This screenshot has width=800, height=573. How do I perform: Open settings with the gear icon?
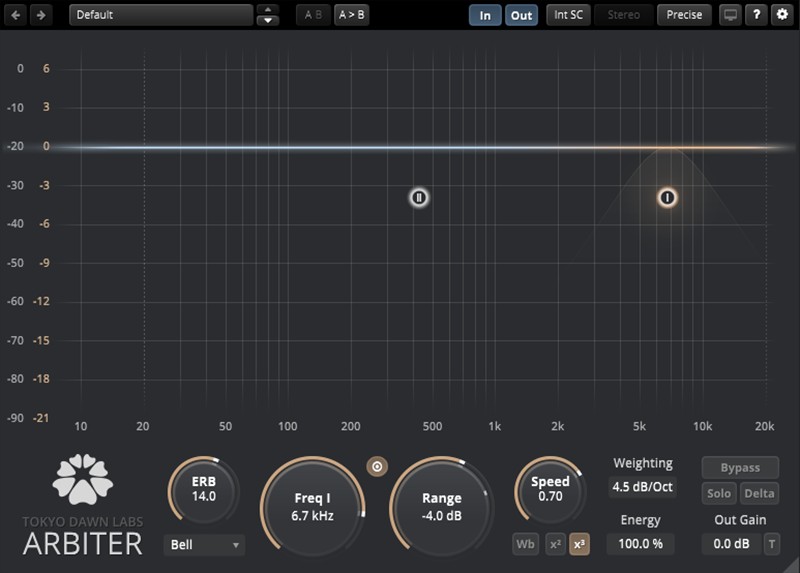point(782,15)
